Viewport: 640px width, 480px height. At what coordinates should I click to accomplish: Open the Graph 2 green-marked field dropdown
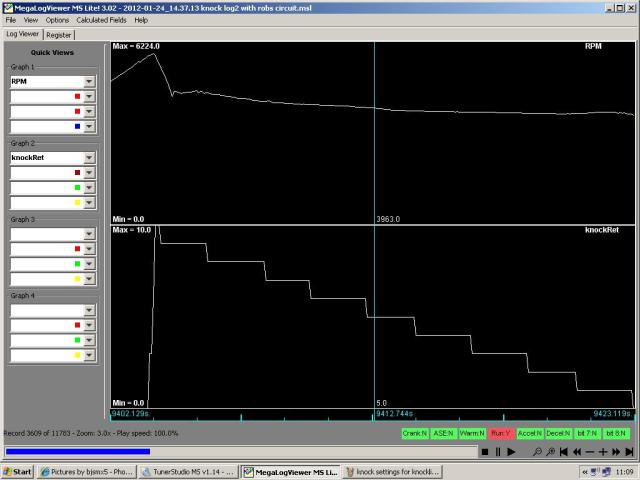pos(89,188)
